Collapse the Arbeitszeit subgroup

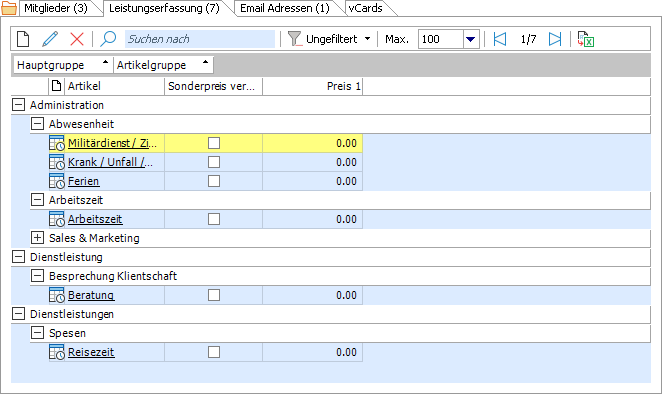click(x=38, y=200)
